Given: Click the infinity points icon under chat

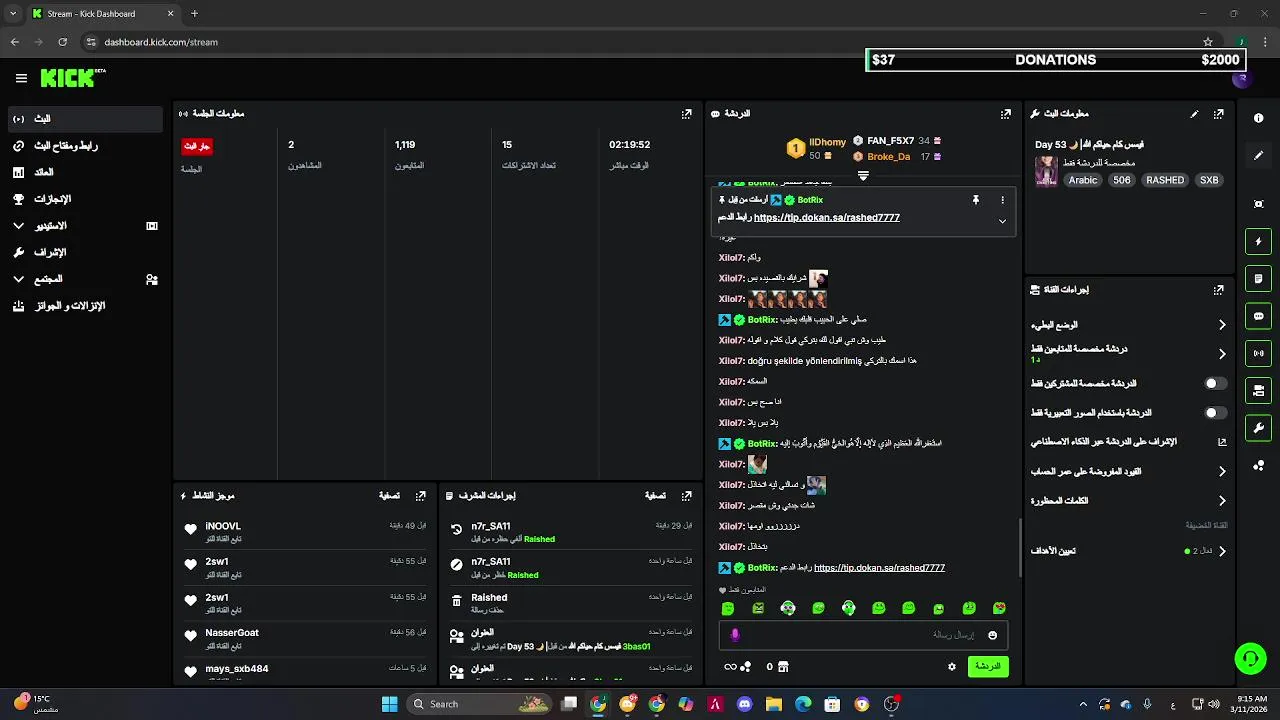Looking at the screenshot, I should click(x=731, y=667).
